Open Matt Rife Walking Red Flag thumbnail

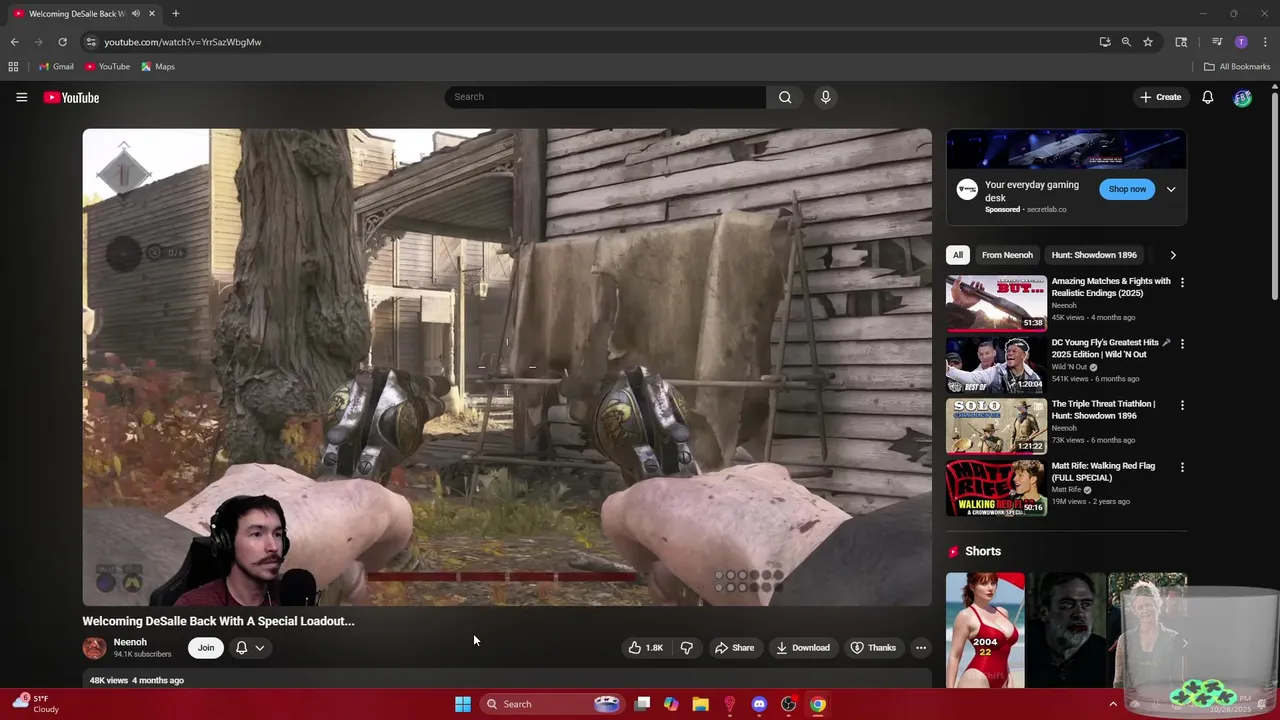(x=996, y=488)
